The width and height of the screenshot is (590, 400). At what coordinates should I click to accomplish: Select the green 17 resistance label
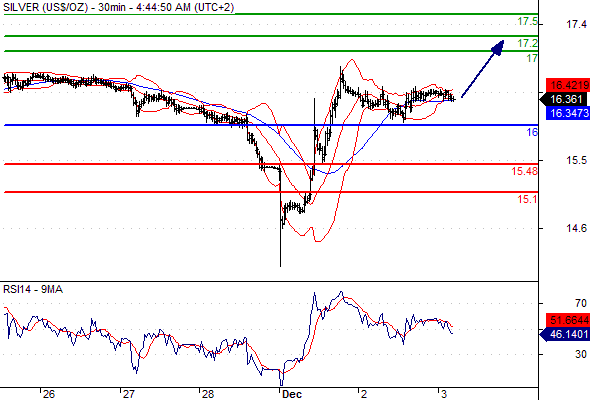point(532,58)
